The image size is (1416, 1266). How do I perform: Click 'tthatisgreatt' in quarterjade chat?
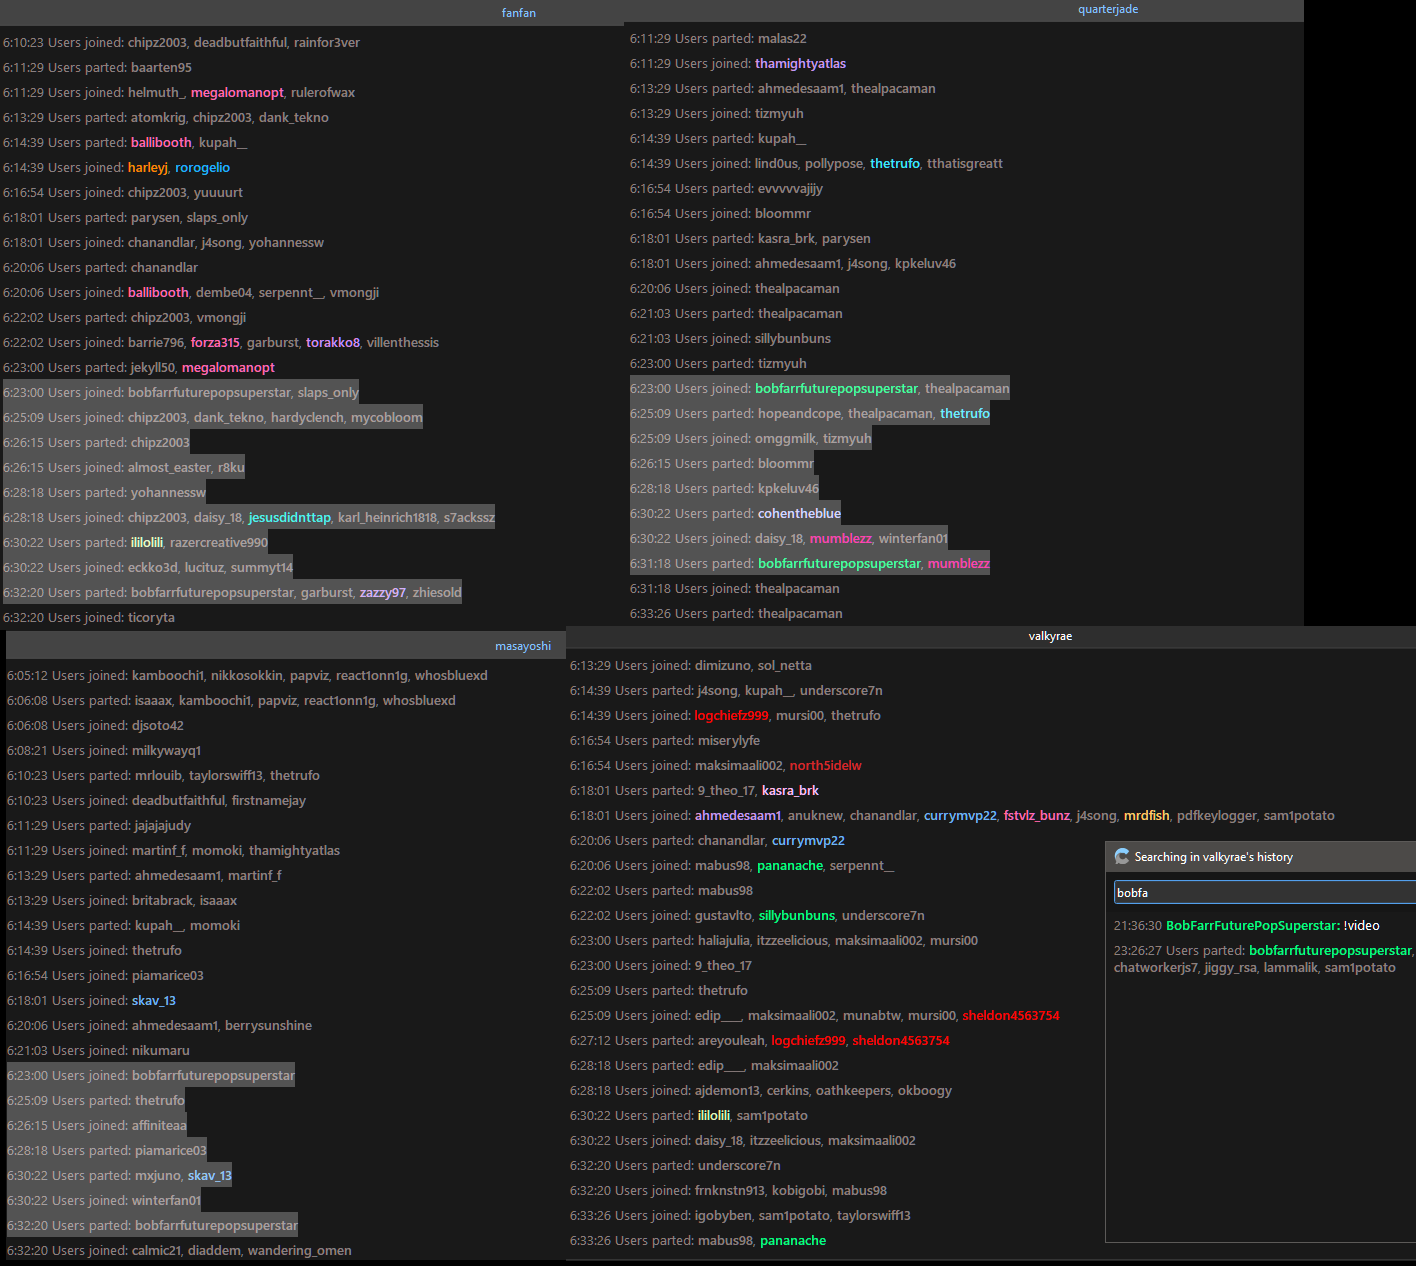(965, 164)
